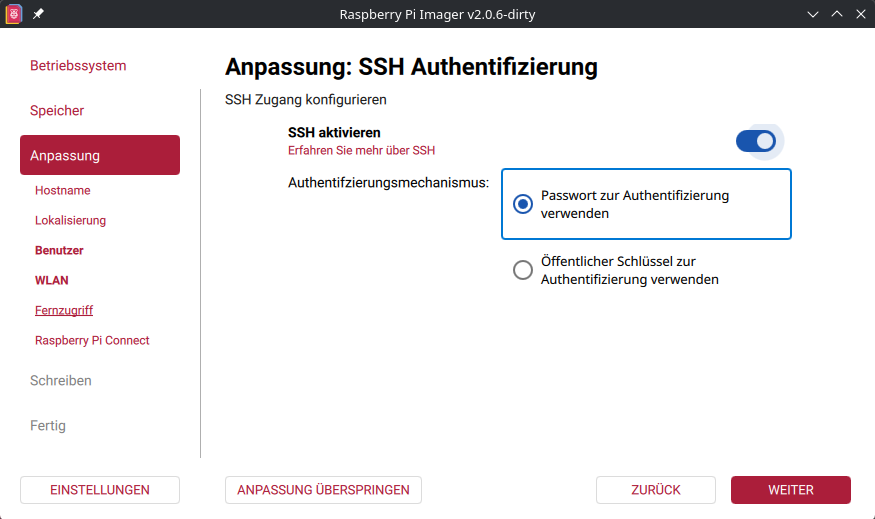Viewport: 875px width, 519px height.
Task: Maximize the Imager window
Action: pyautogui.click(x=836, y=14)
